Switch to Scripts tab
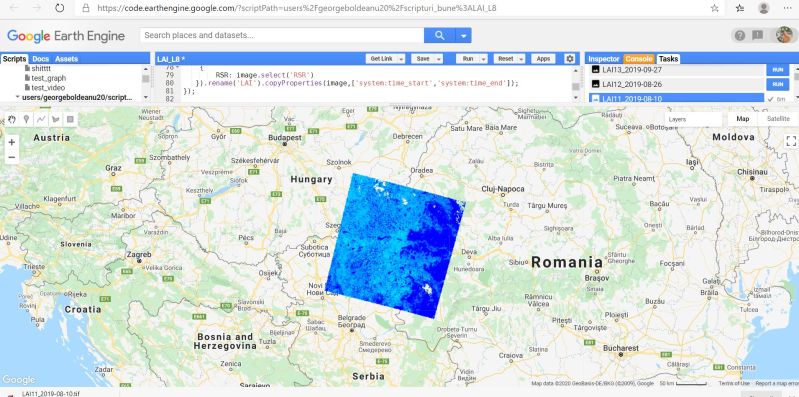 coord(14,59)
